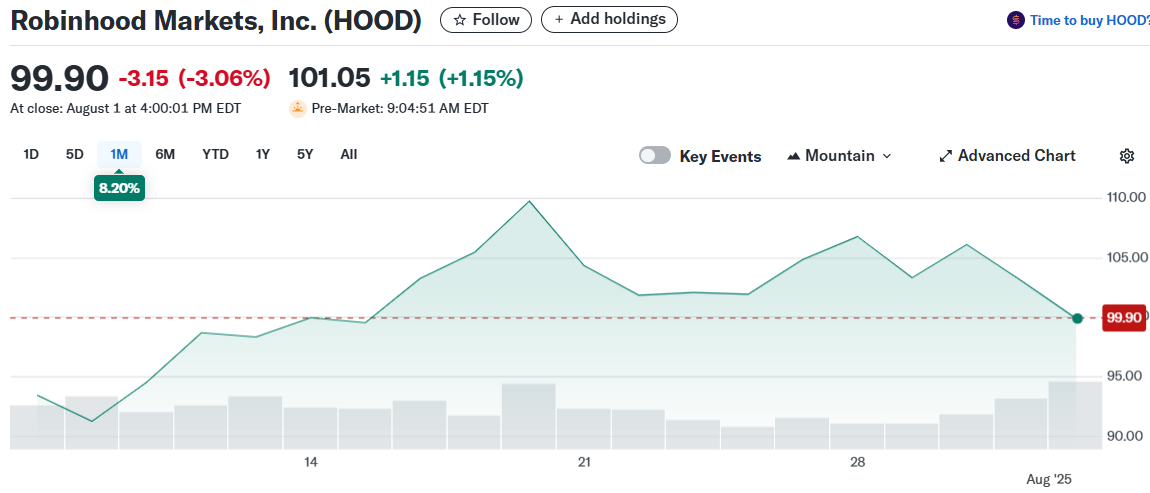Click the 110.00 axis label

click(x=1125, y=197)
